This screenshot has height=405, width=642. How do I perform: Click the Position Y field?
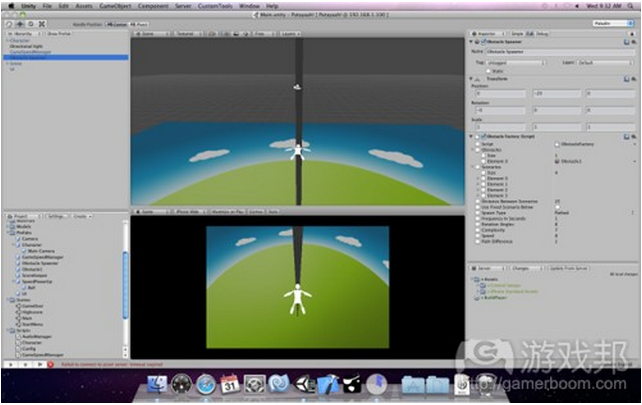[x=557, y=94]
